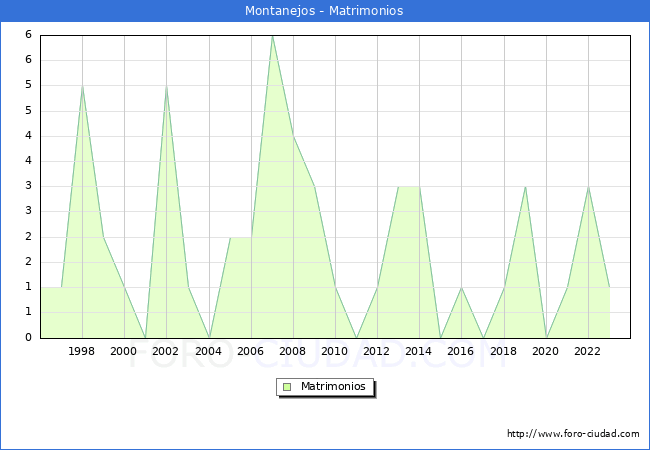Click the 2022 x-axis label

[588, 351]
